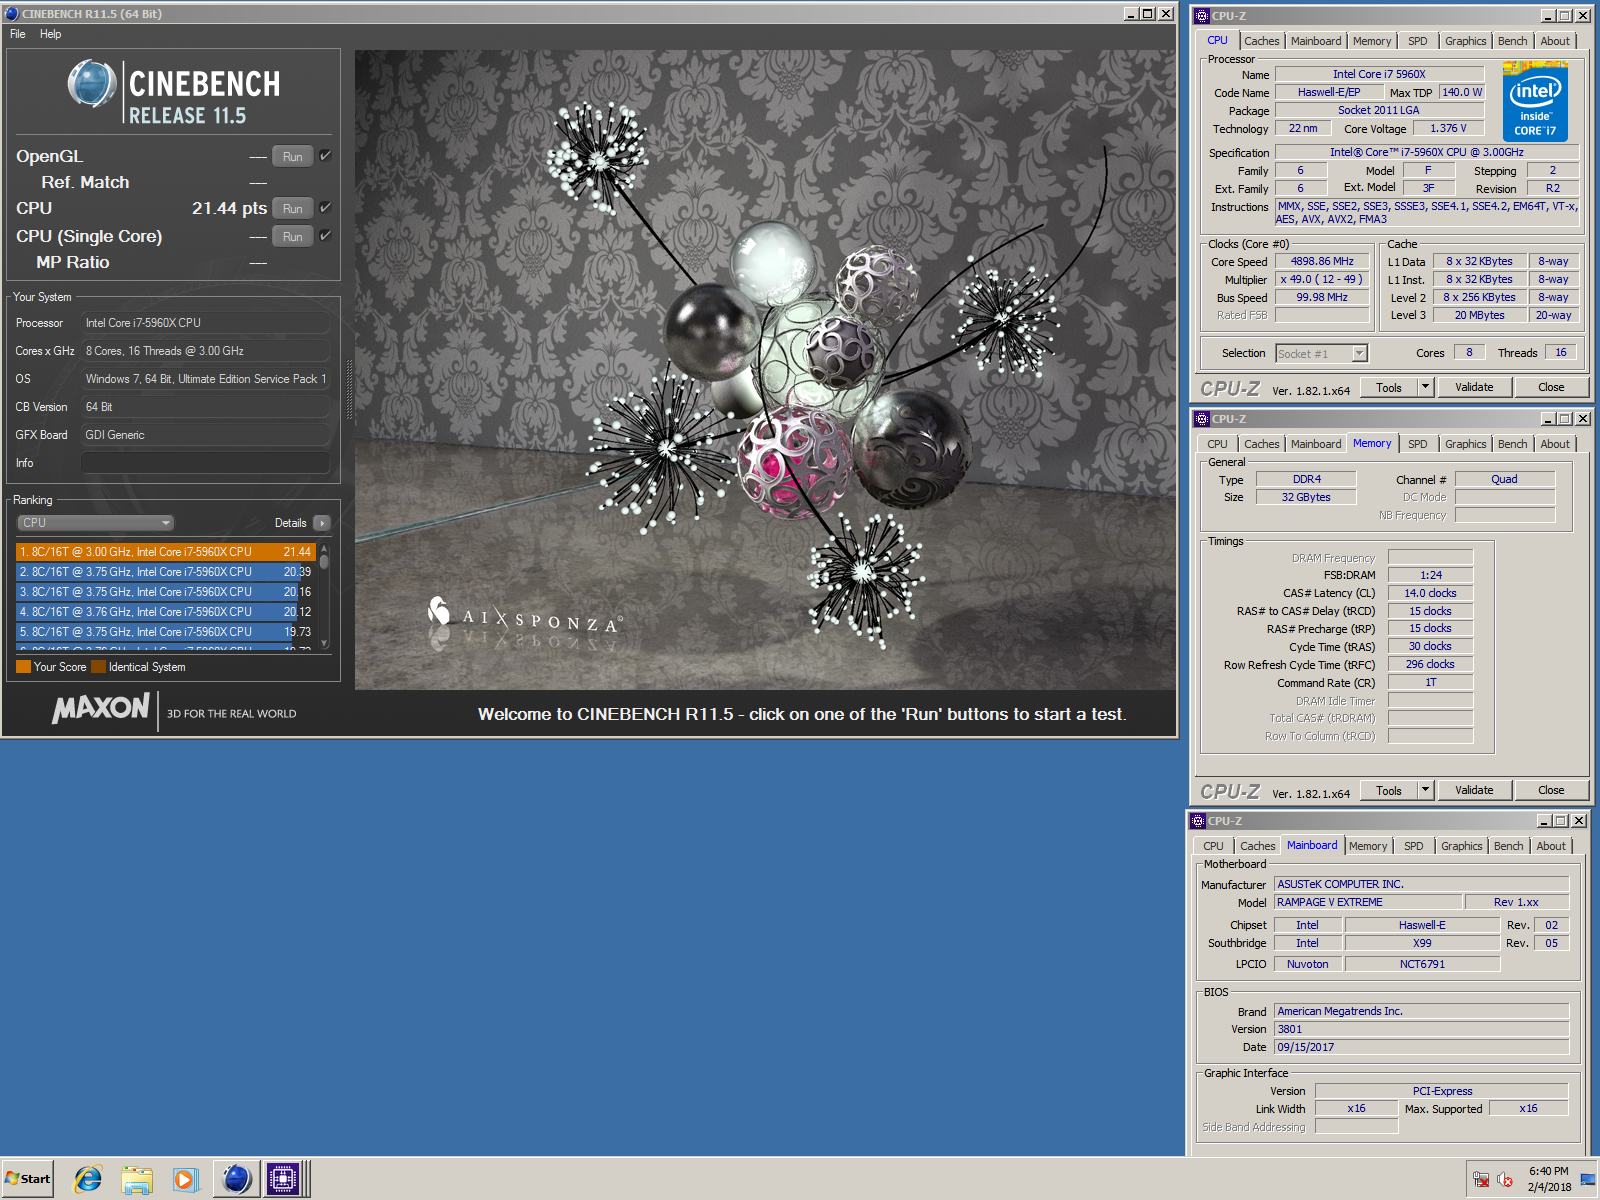Open the ranking CPU dropdown

pyautogui.click(x=96, y=523)
